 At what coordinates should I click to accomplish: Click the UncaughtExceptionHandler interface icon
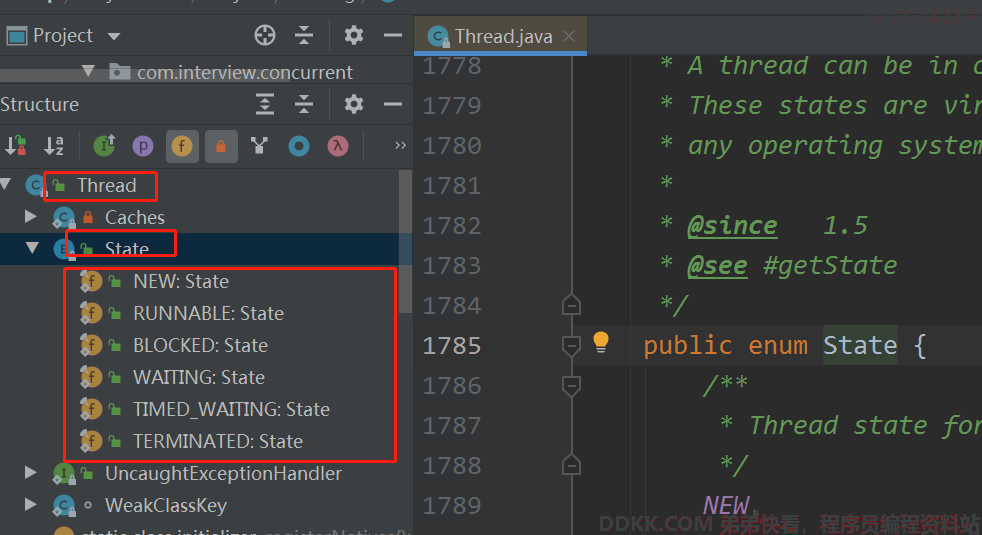click(x=64, y=474)
